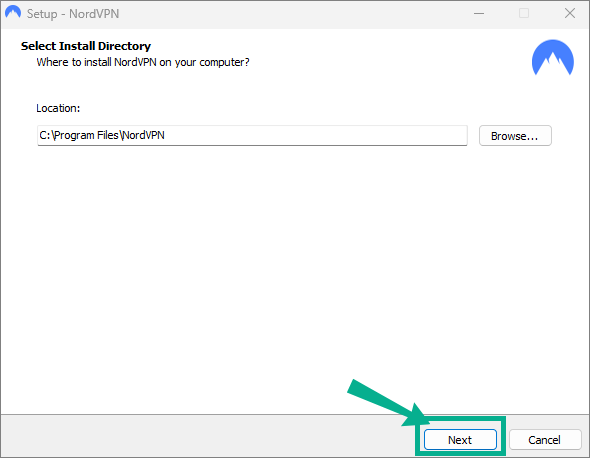The image size is (590, 458).
Task: Click the 'Select Install Directory' heading
Action: click(86, 46)
